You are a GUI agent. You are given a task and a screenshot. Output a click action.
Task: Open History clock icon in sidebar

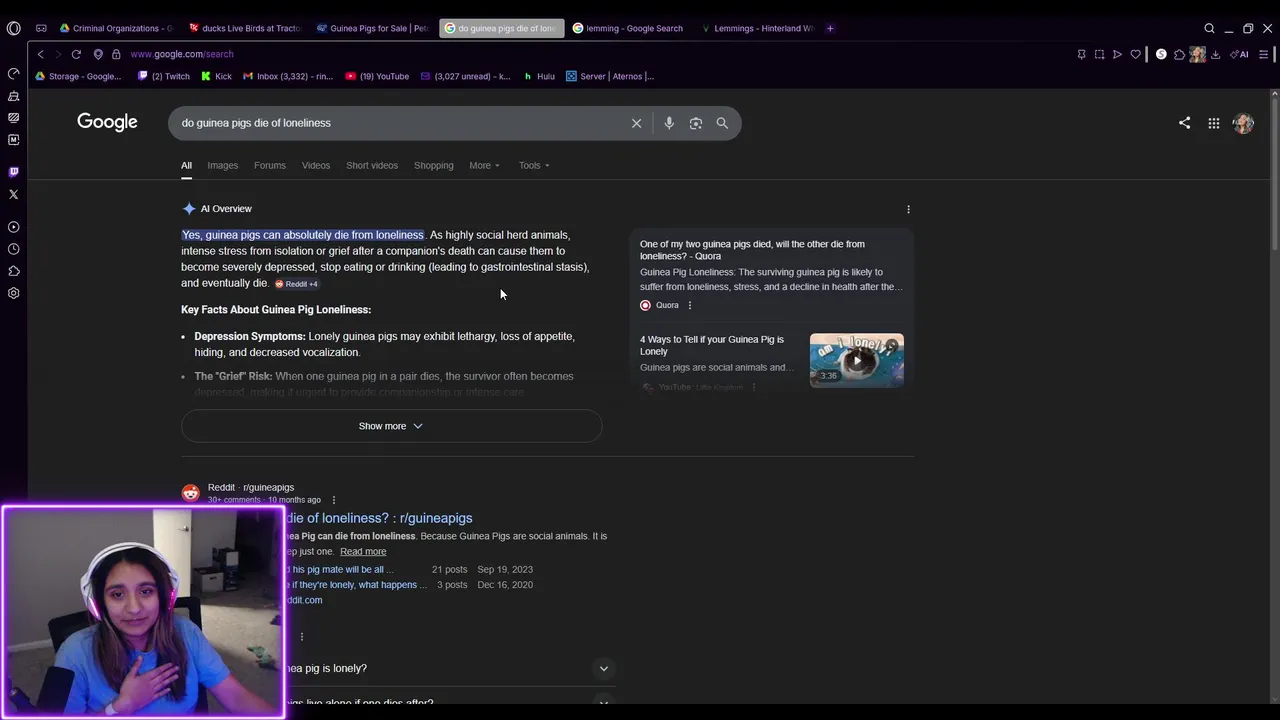click(x=13, y=249)
